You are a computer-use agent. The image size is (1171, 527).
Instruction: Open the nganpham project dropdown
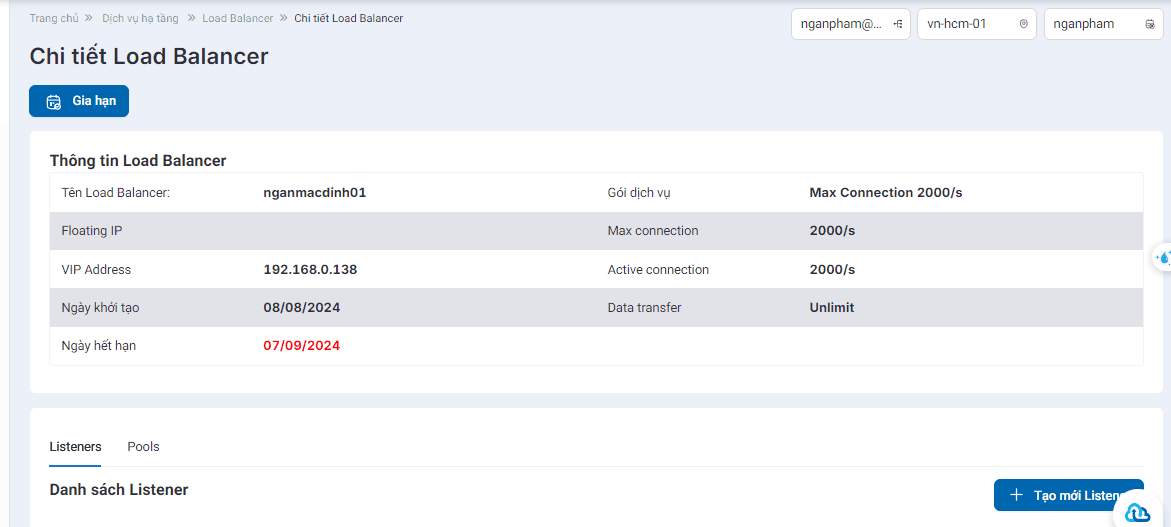[1103, 24]
